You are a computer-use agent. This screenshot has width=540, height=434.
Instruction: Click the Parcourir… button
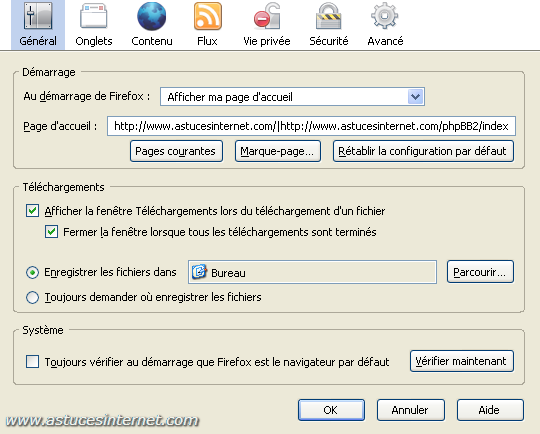(x=480, y=272)
